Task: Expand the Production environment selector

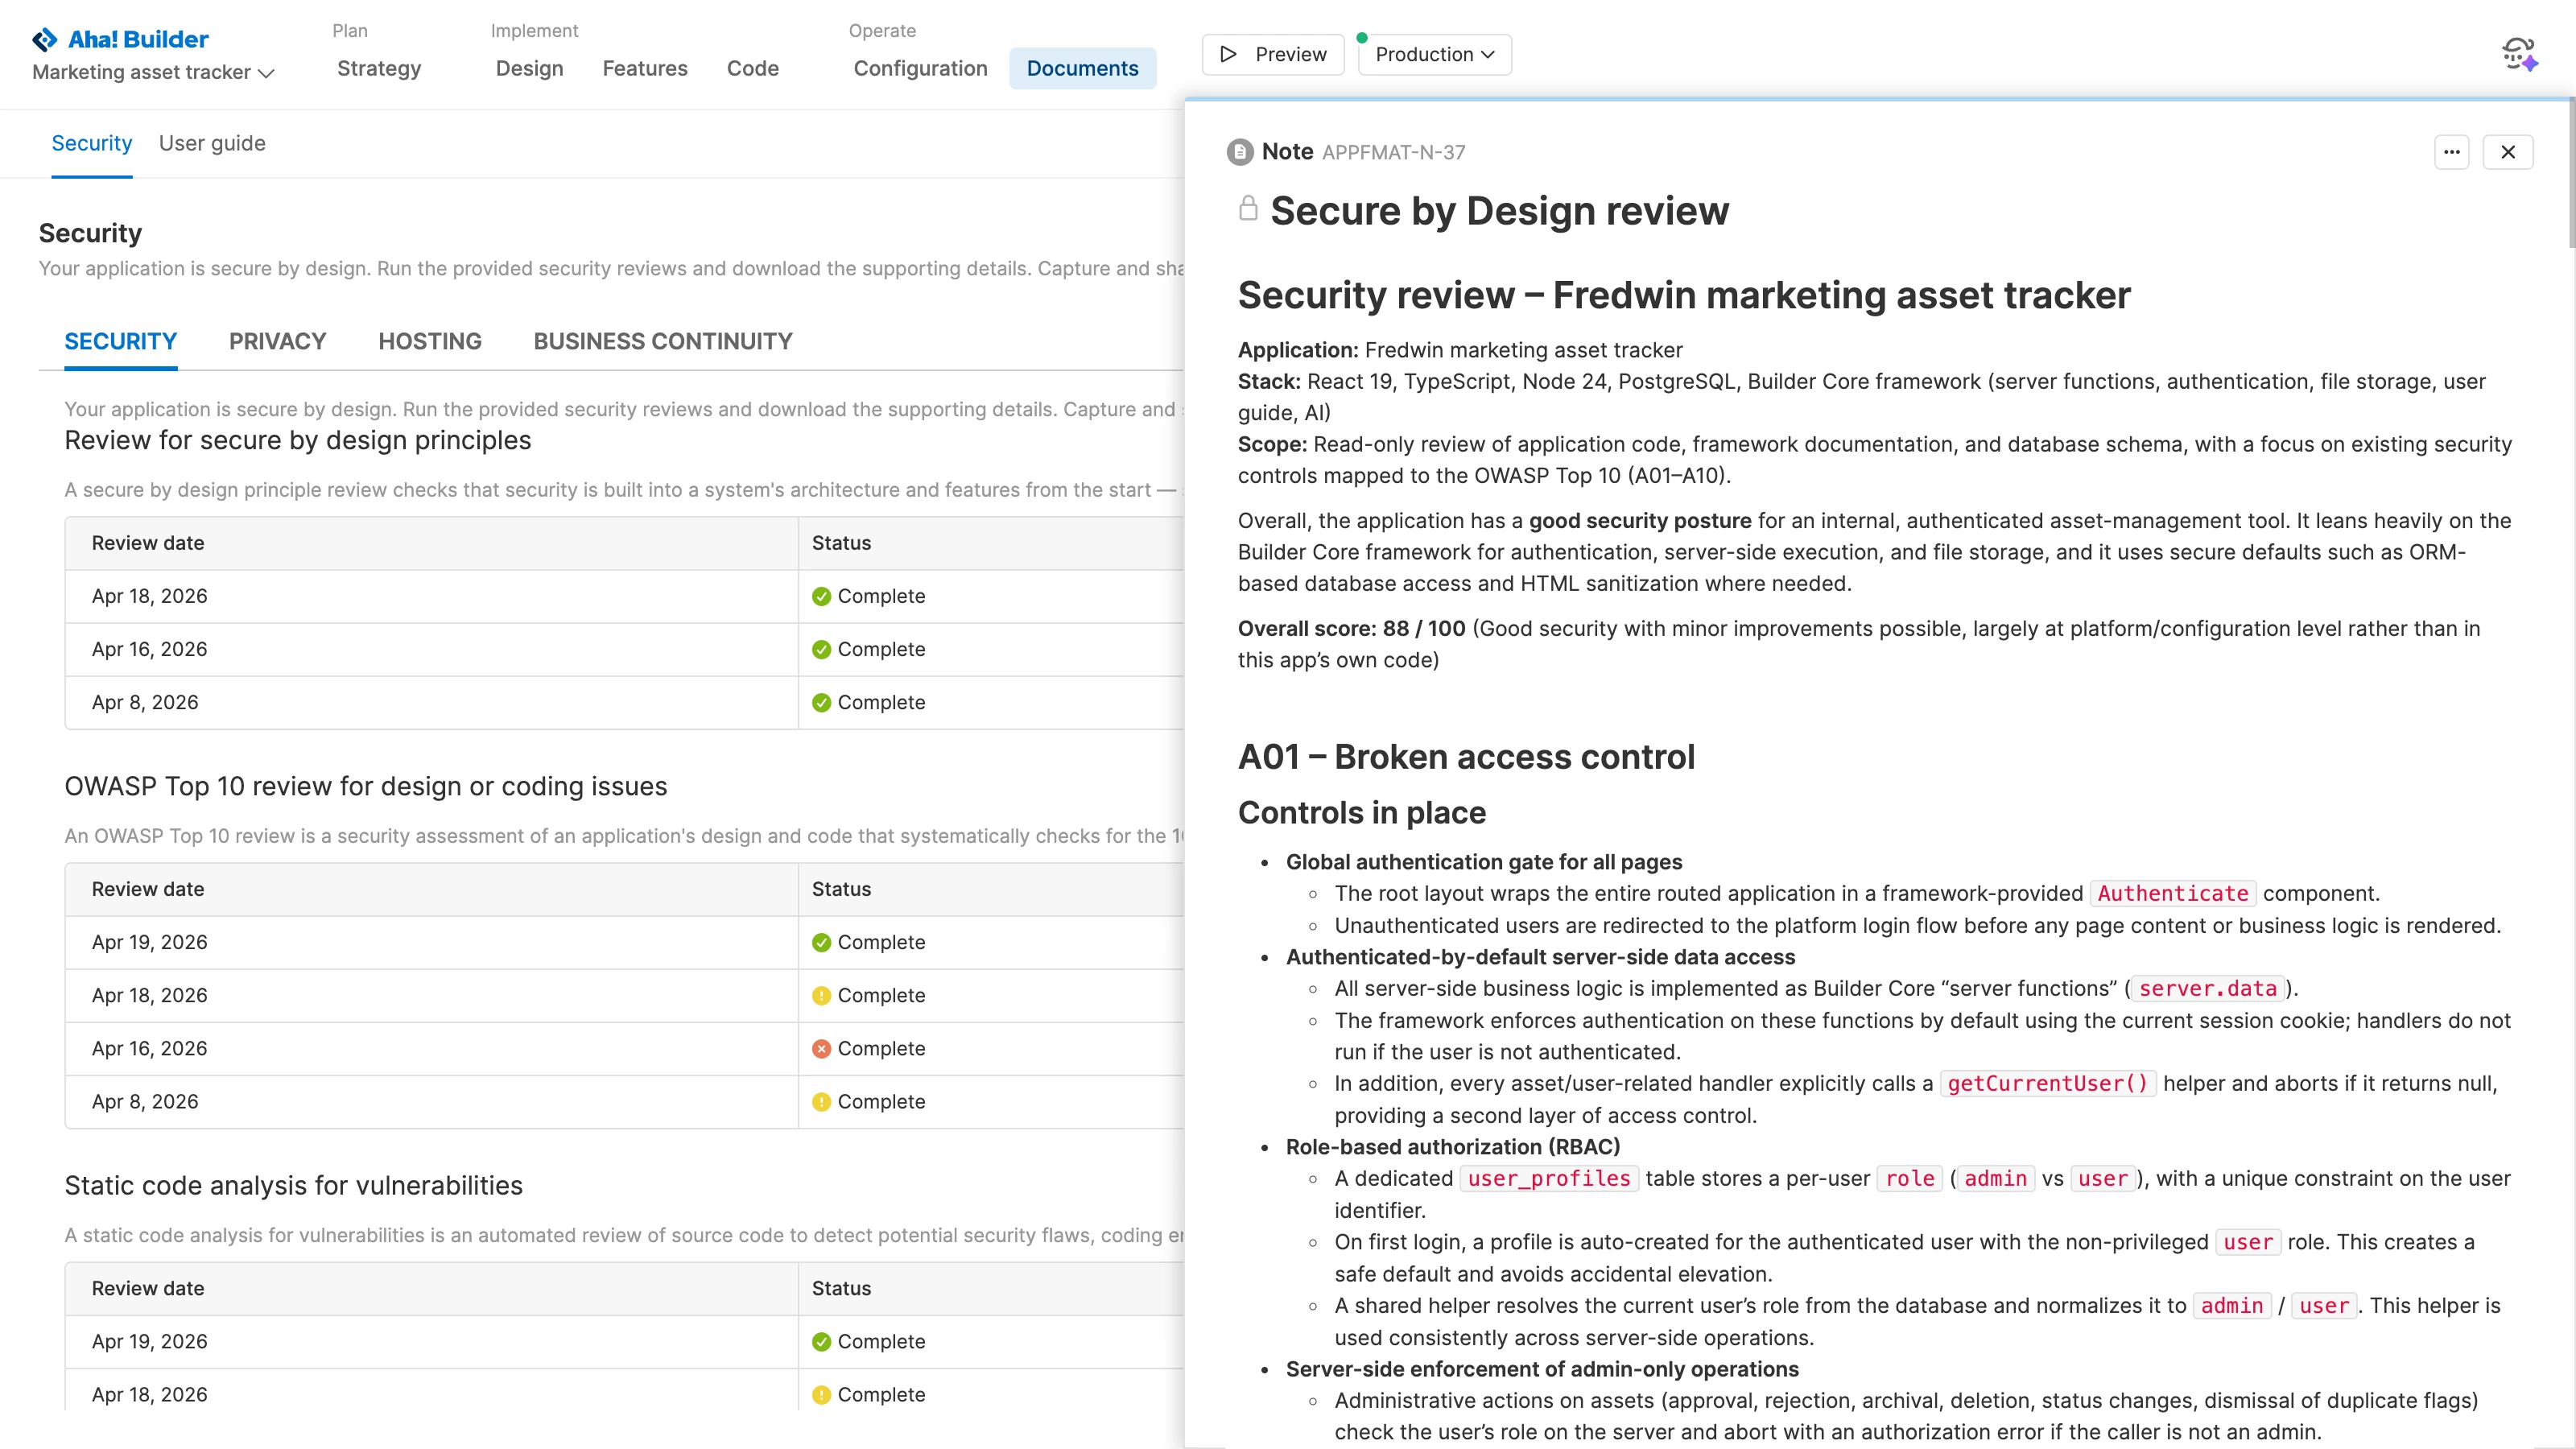Action: [x=1434, y=54]
